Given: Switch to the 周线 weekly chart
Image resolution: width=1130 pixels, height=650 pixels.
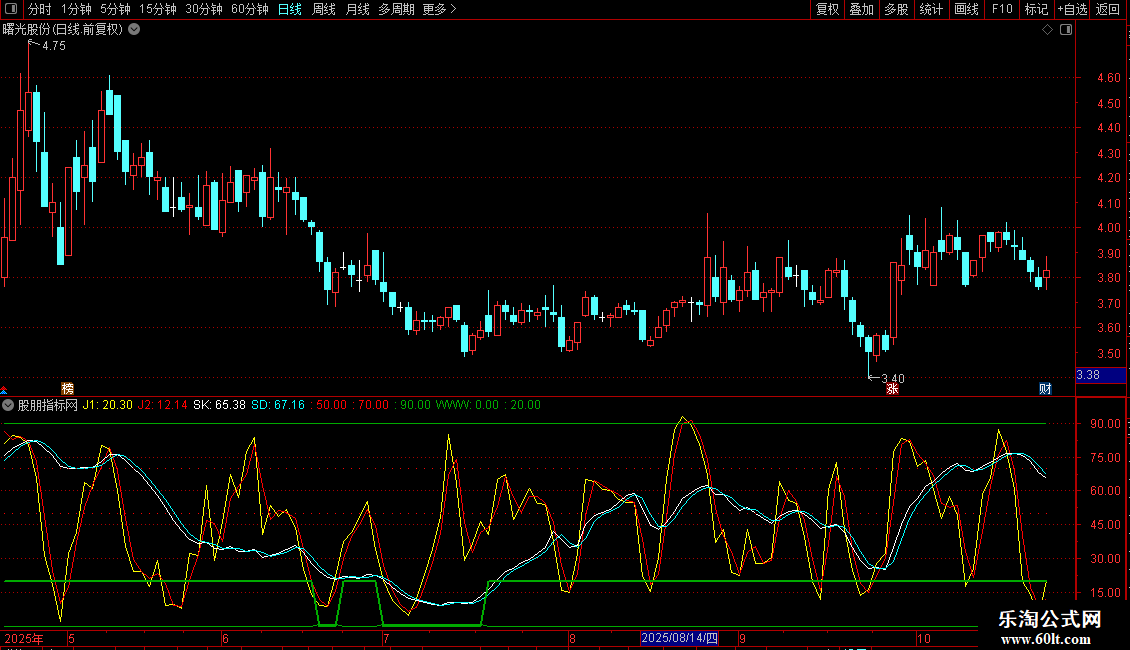Looking at the screenshot, I should [324, 9].
